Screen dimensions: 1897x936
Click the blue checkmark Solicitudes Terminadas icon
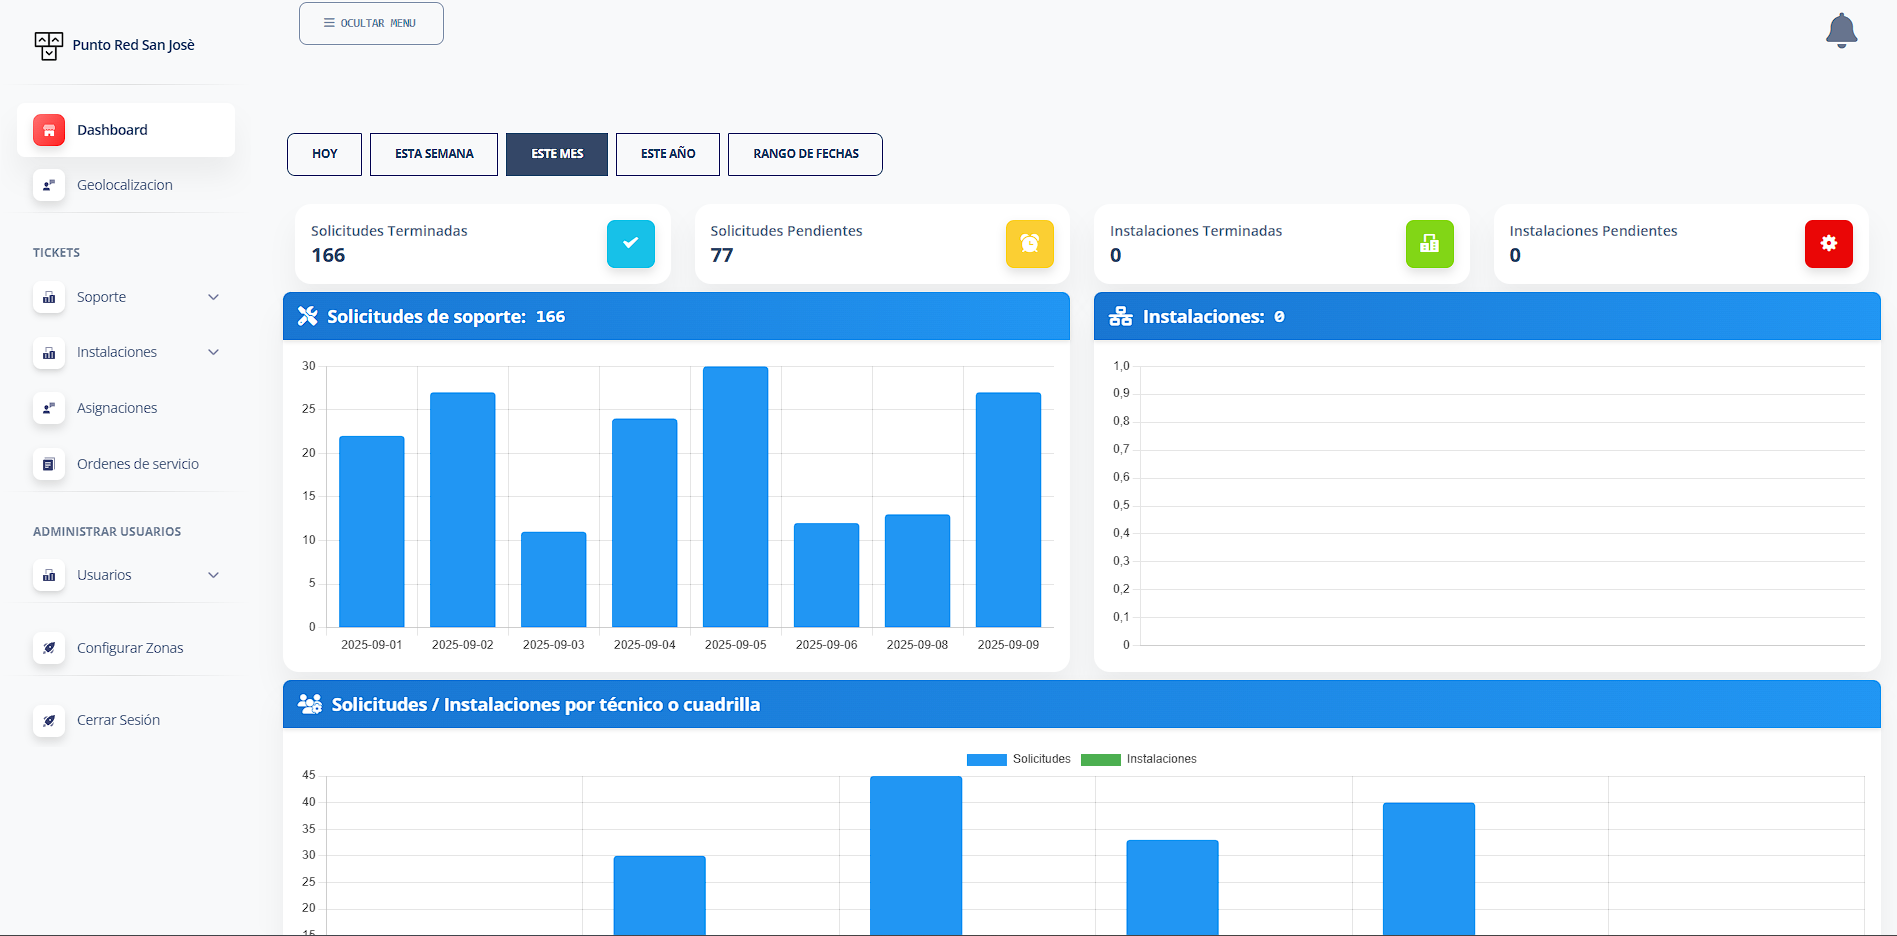pyautogui.click(x=630, y=244)
